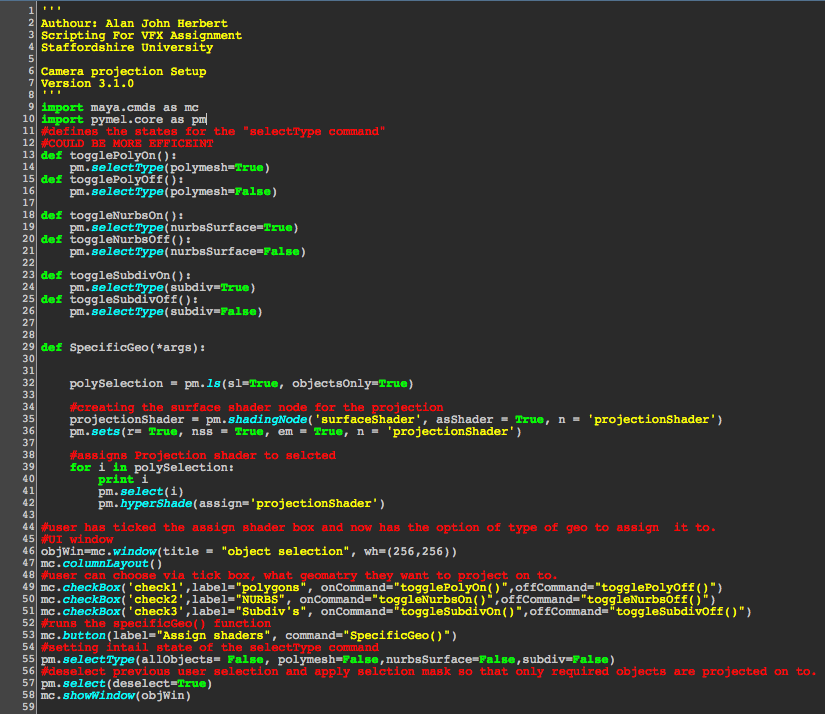
Task: Click "def toggleNurbsOff():" definition
Action: pyautogui.click(x=116, y=239)
